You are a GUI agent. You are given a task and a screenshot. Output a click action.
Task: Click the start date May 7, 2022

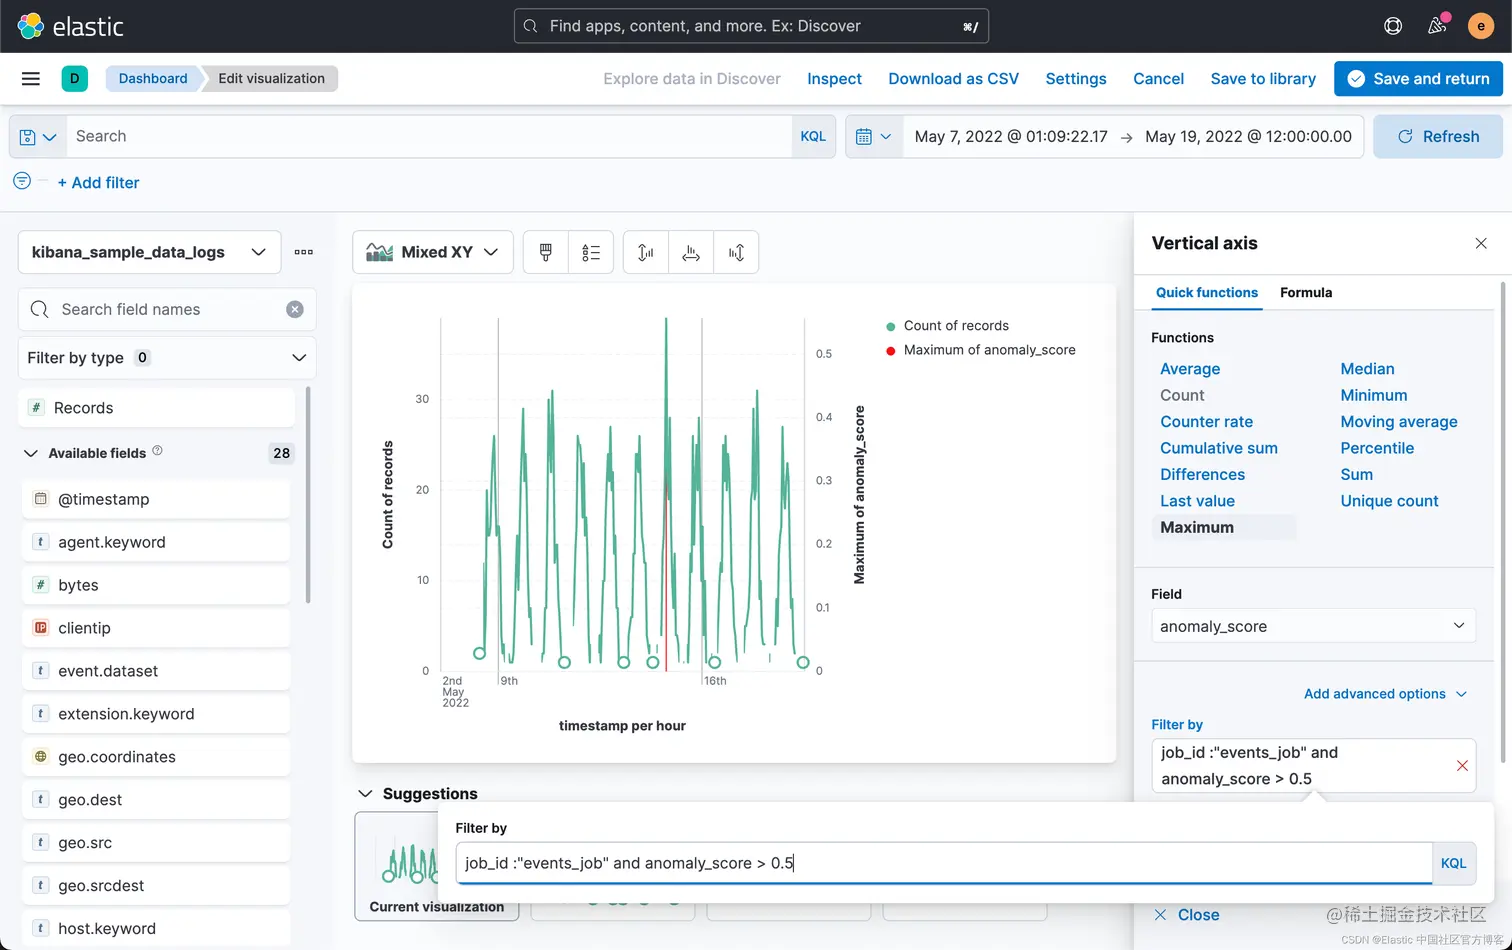coord(1011,136)
